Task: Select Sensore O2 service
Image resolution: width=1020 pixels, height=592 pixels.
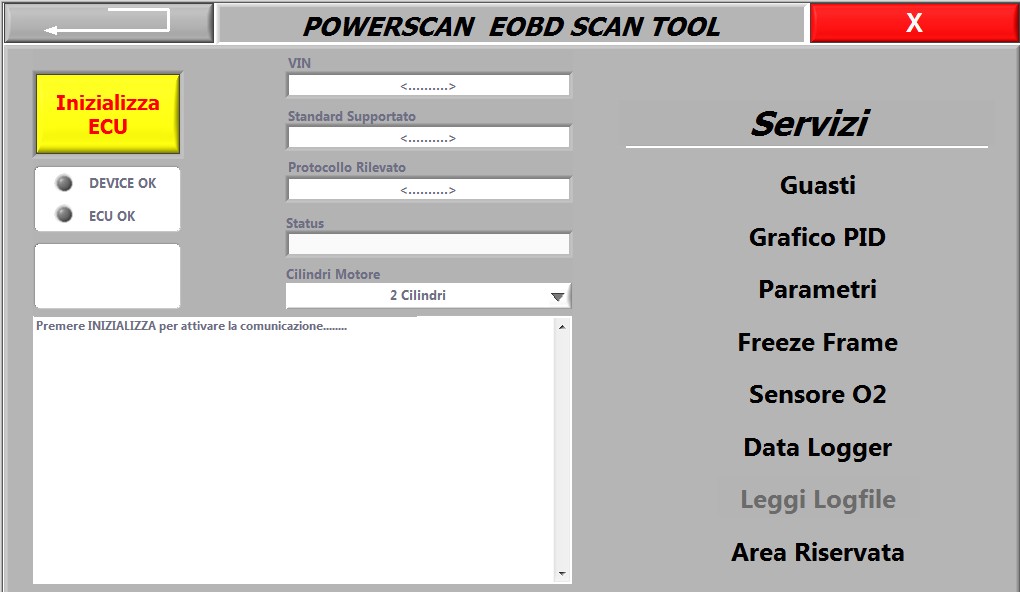Action: [817, 395]
